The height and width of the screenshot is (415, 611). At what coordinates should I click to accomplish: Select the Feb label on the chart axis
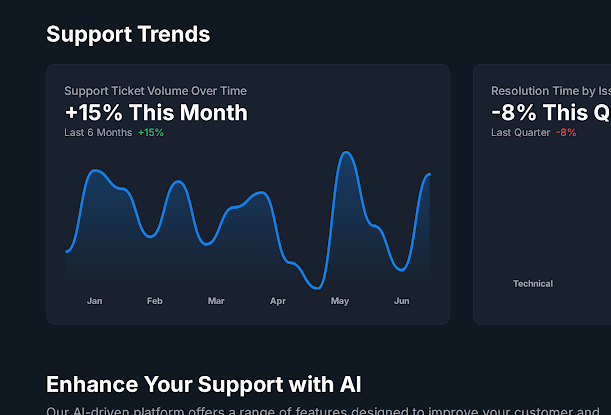click(x=155, y=301)
